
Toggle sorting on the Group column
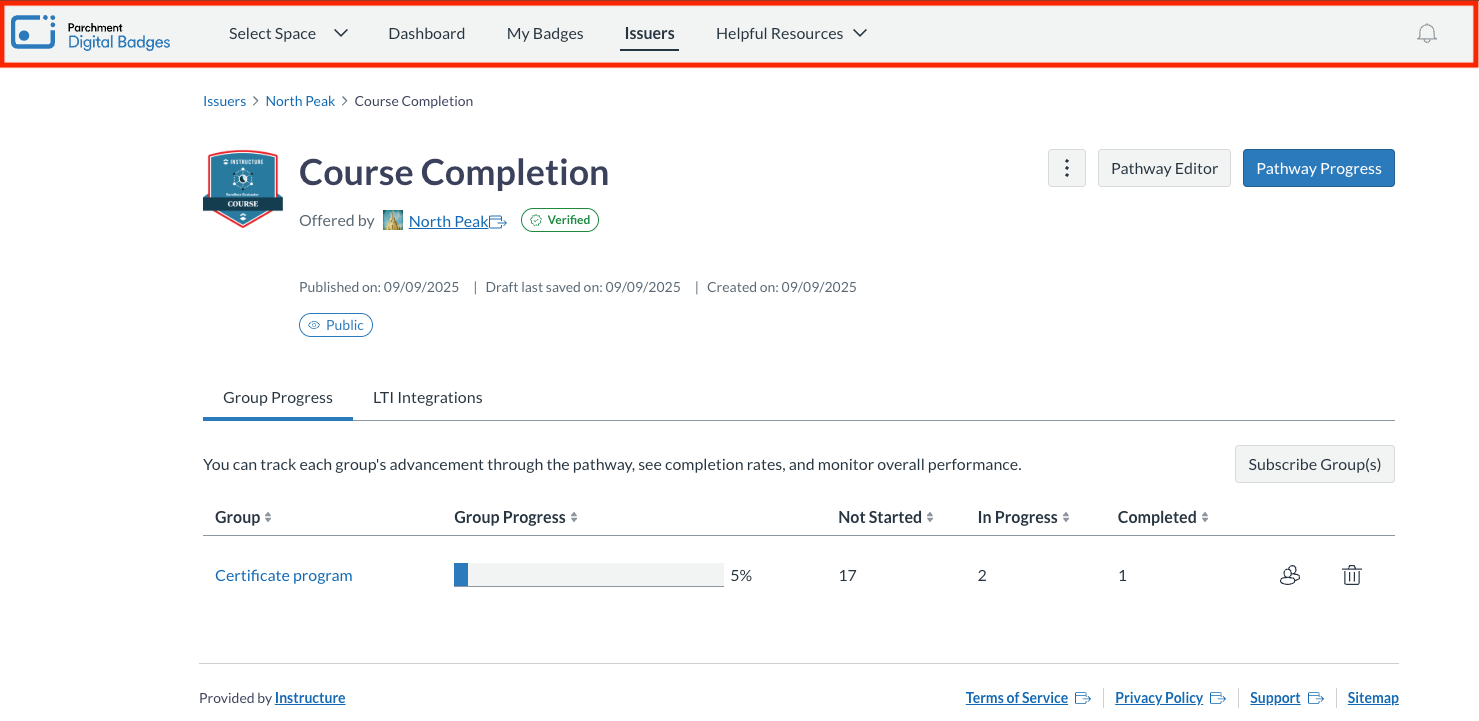(269, 517)
